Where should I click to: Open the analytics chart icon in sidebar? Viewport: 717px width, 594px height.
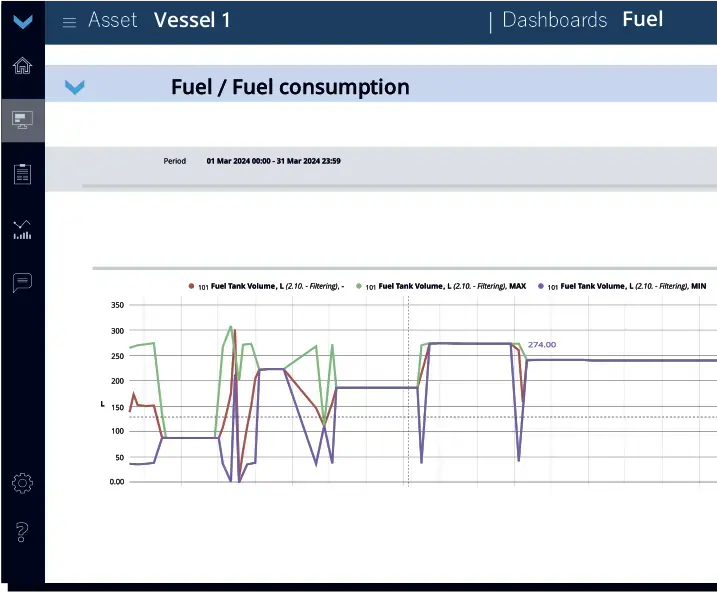(x=22, y=229)
